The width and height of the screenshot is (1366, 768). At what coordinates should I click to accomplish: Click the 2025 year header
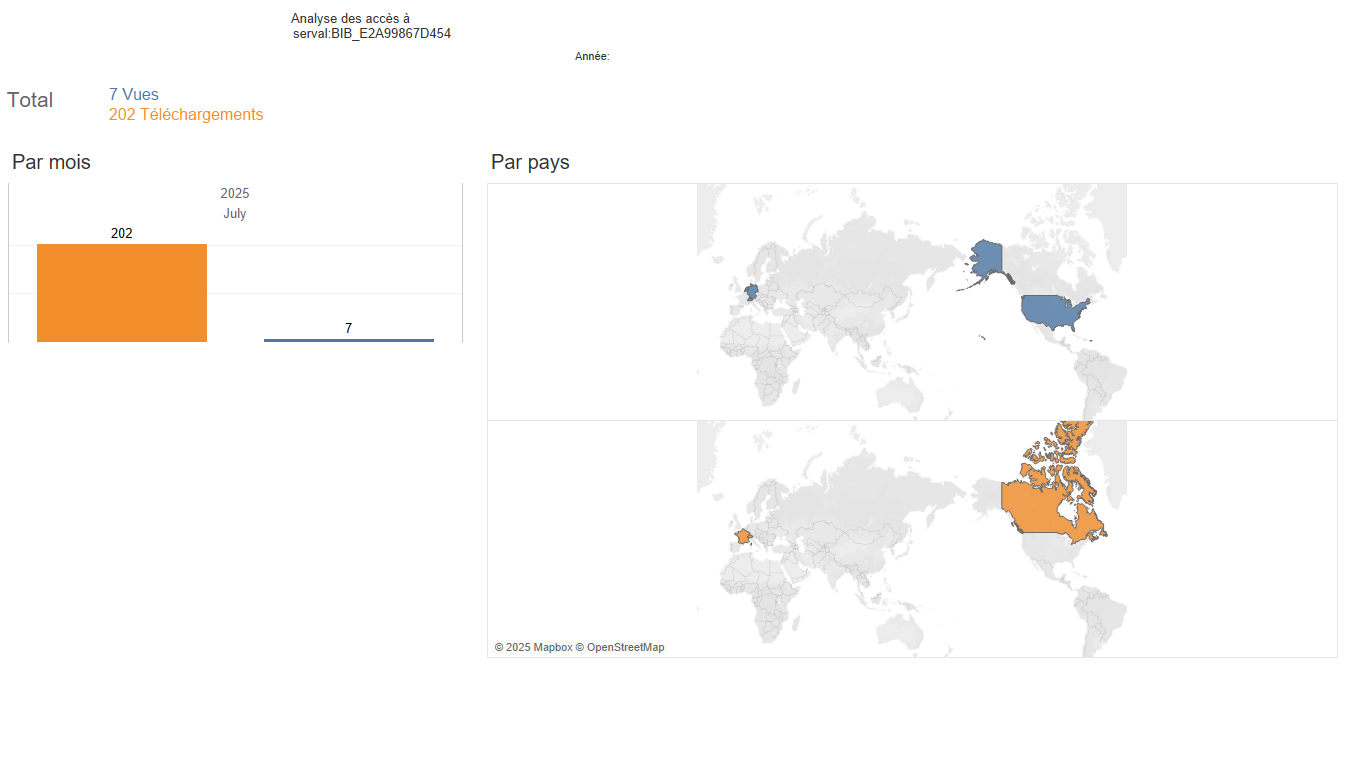(x=235, y=193)
